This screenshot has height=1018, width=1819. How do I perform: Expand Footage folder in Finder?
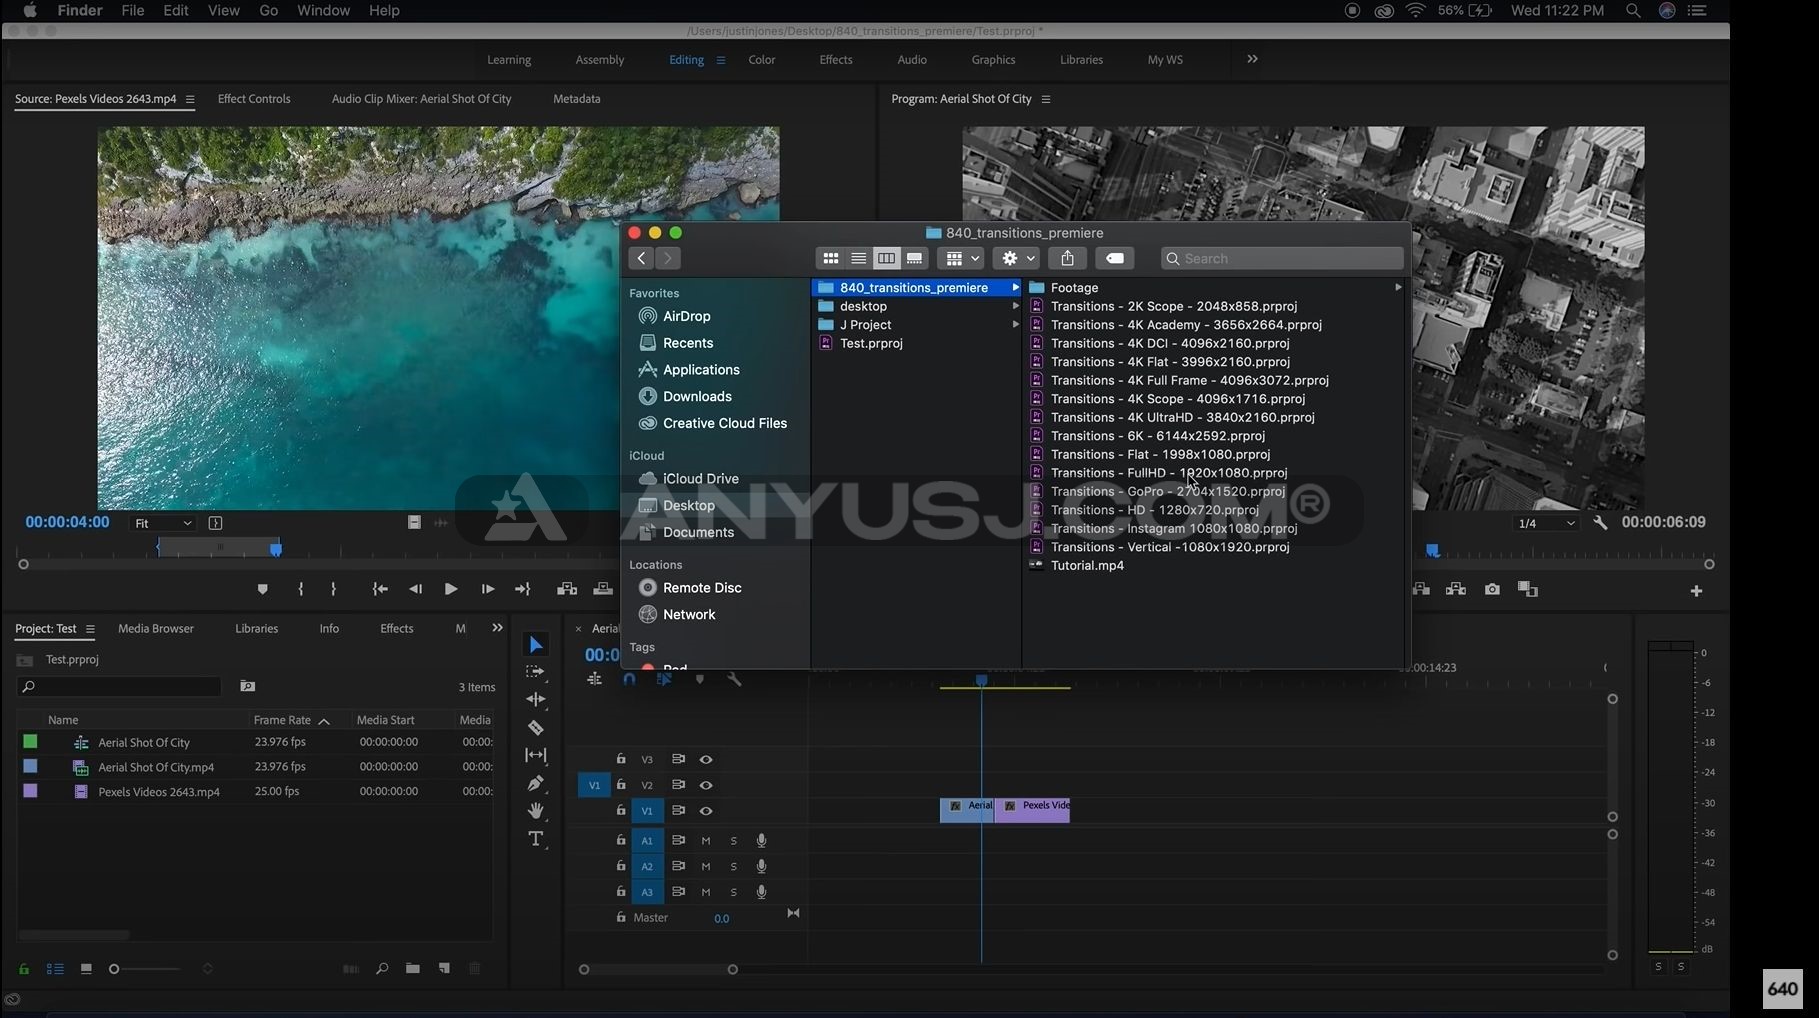[1398, 287]
